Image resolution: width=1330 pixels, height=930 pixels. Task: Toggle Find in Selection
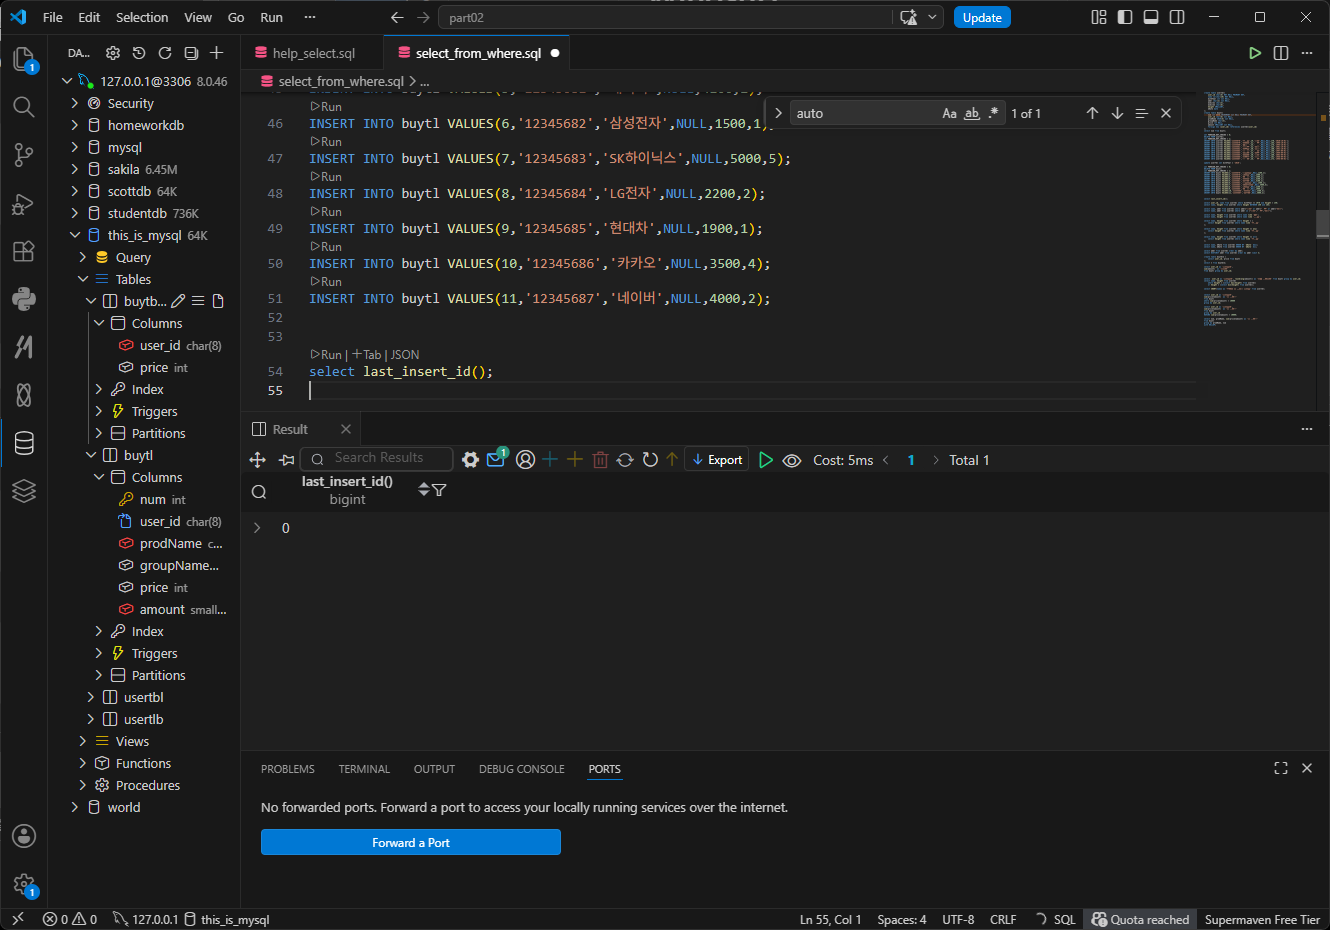coord(1141,113)
